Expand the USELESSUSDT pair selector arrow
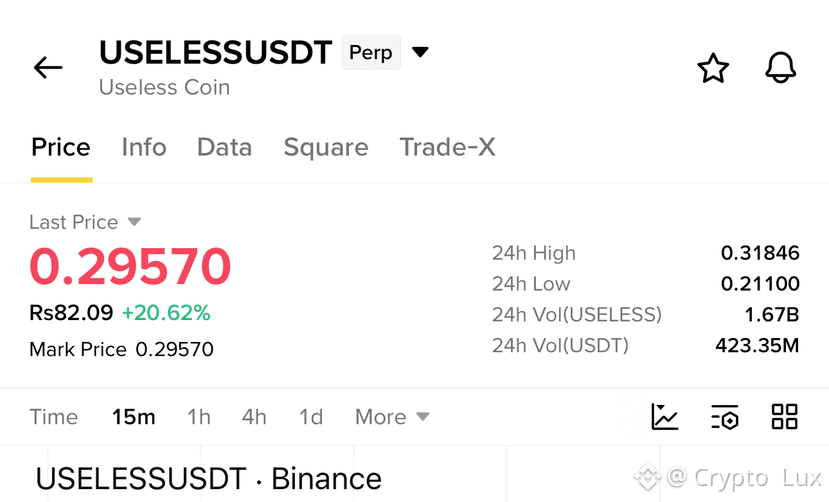Screen dimensions: 829x502 420,52
